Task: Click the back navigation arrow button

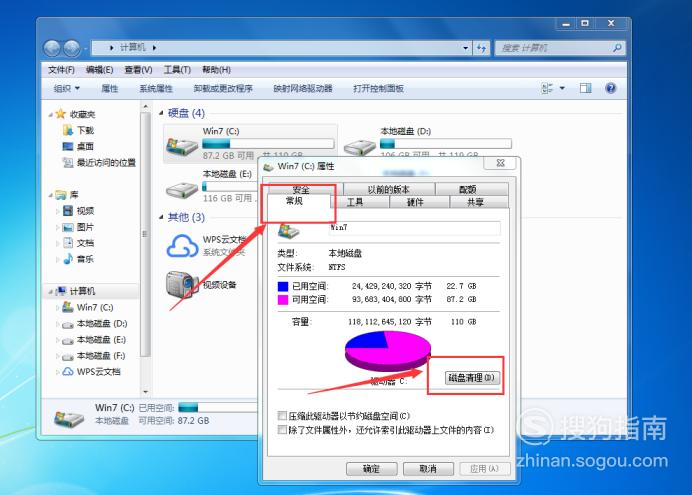Action: 54,48
